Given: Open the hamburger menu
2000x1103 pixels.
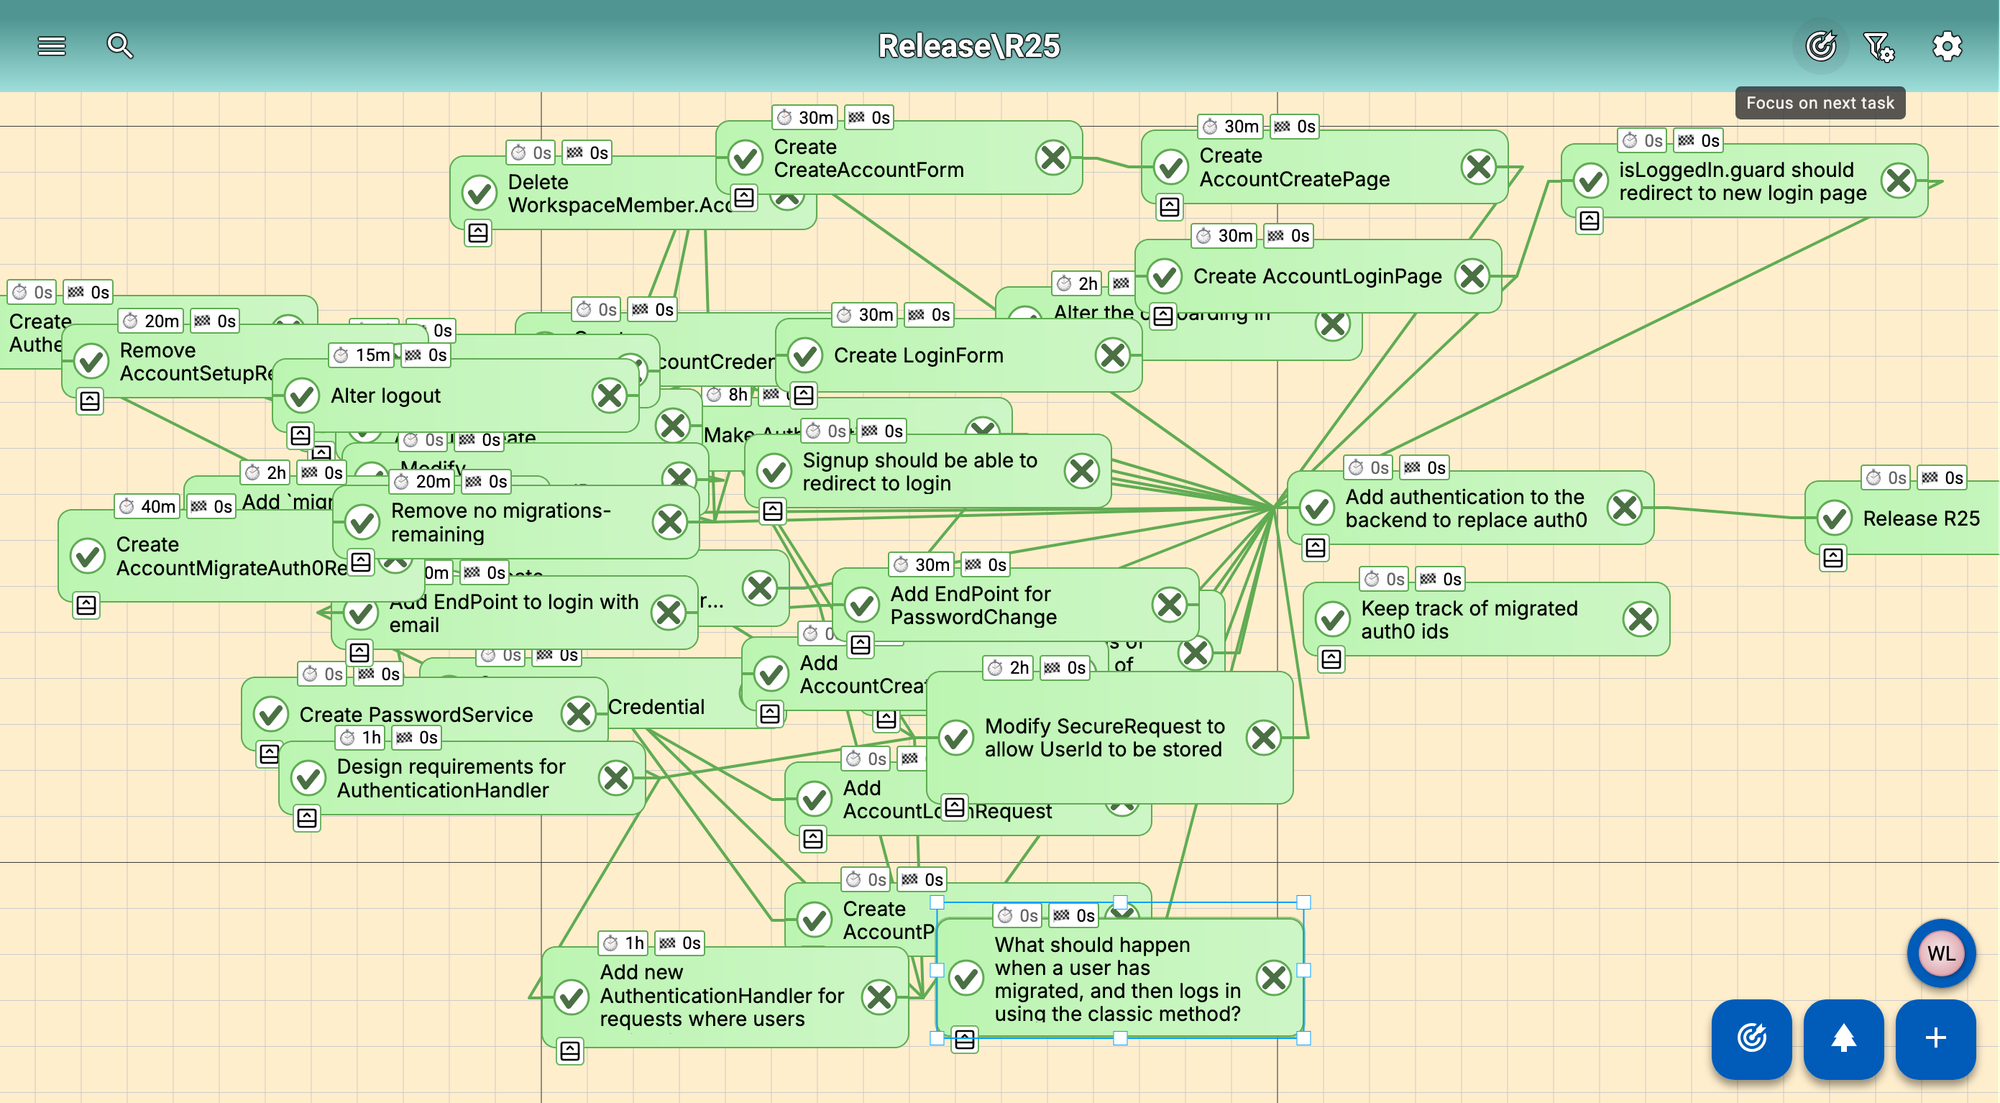Looking at the screenshot, I should pos(51,46).
